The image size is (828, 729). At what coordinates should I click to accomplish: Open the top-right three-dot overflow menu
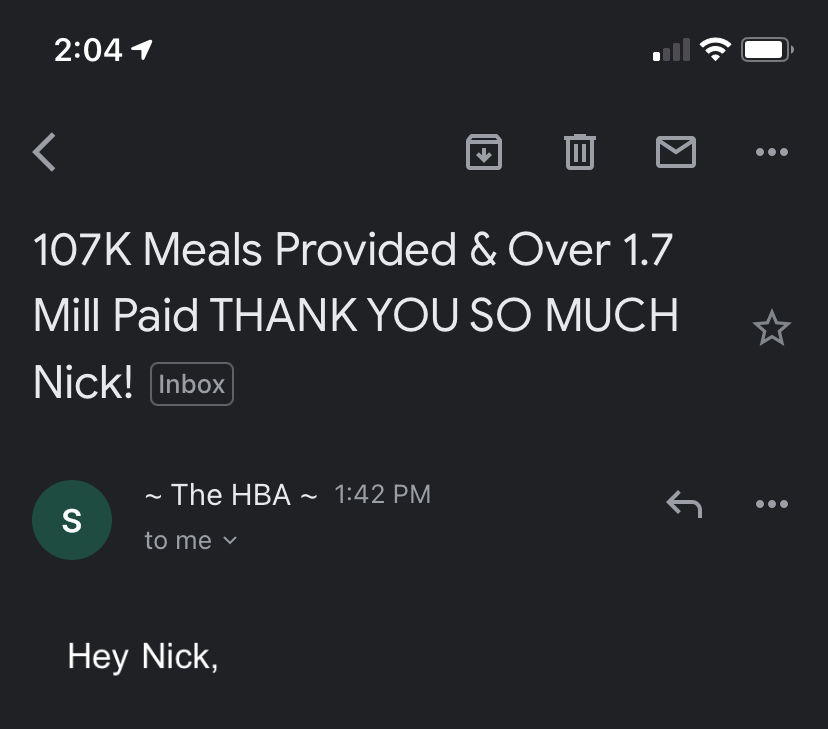coord(771,152)
